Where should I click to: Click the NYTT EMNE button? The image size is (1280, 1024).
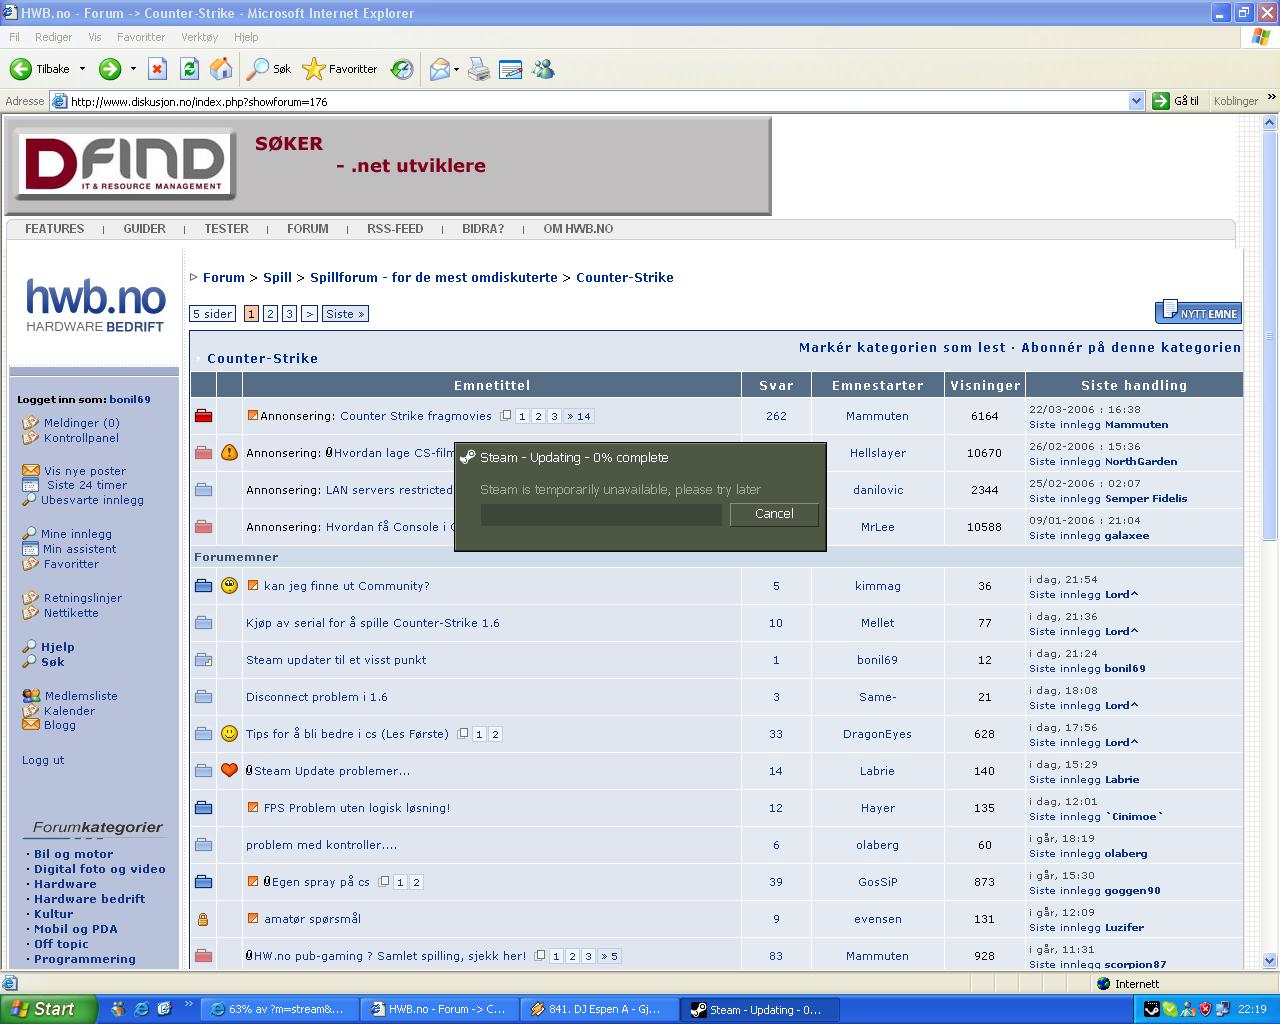coord(1199,313)
